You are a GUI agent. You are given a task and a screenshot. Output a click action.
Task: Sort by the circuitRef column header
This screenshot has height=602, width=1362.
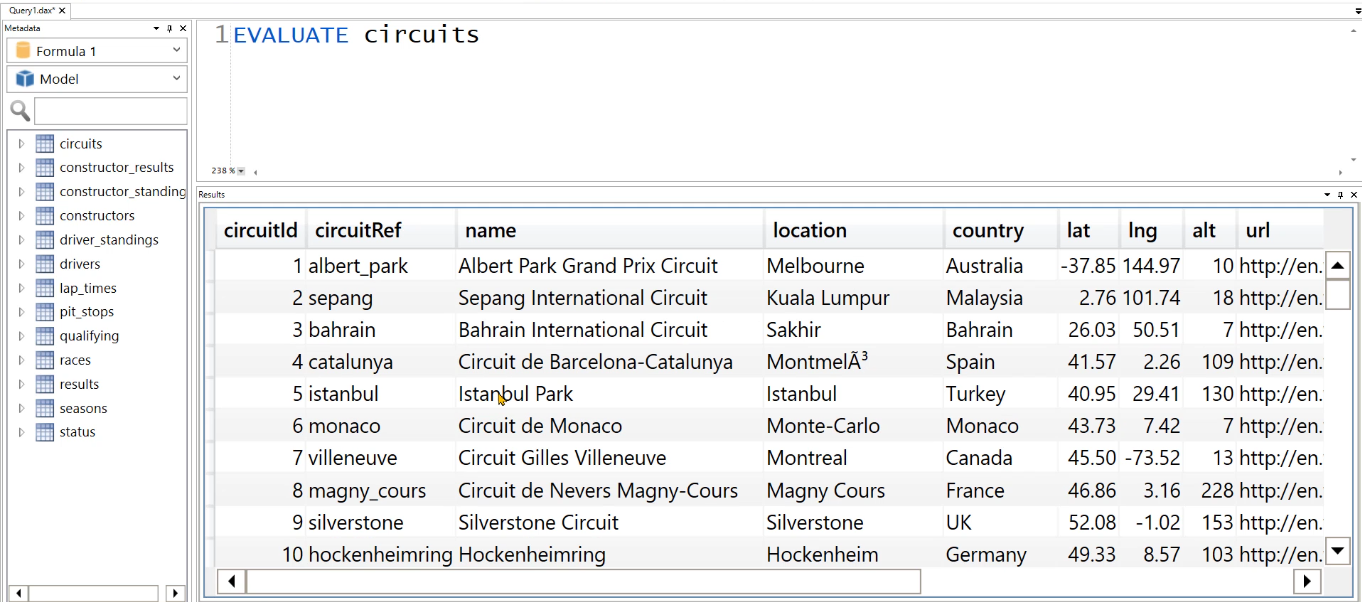[x=381, y=230]
